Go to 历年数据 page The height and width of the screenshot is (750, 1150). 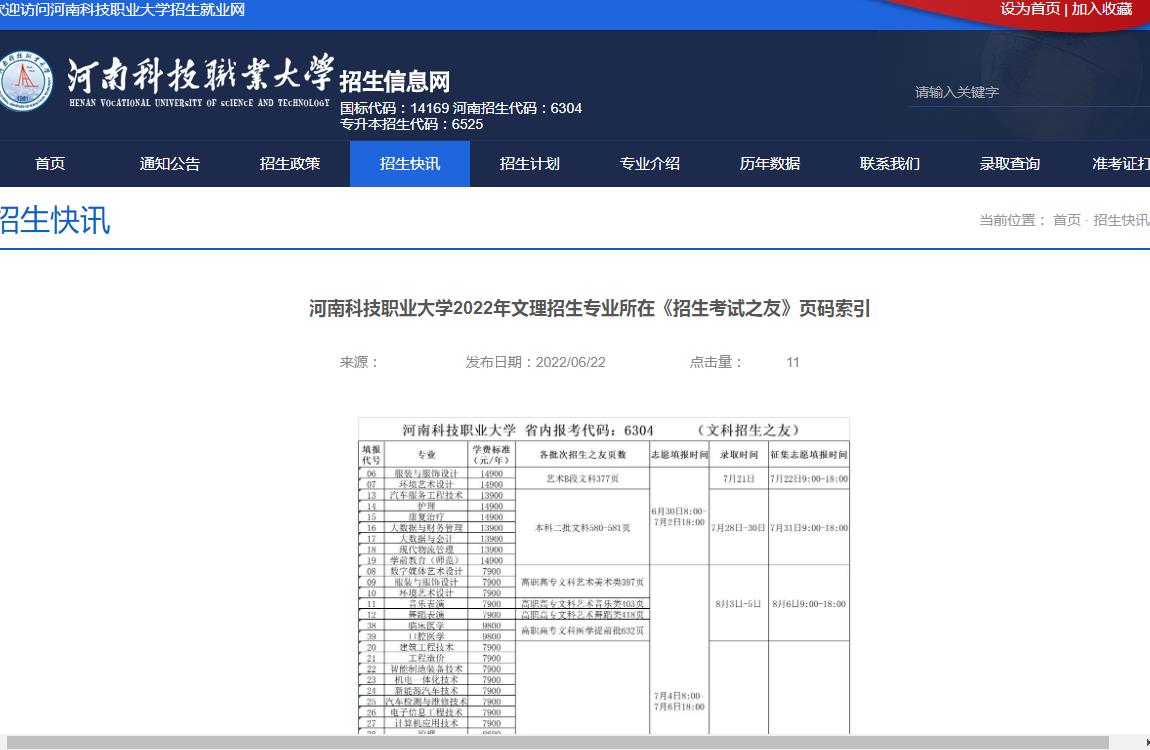click(x=769, y=163)
